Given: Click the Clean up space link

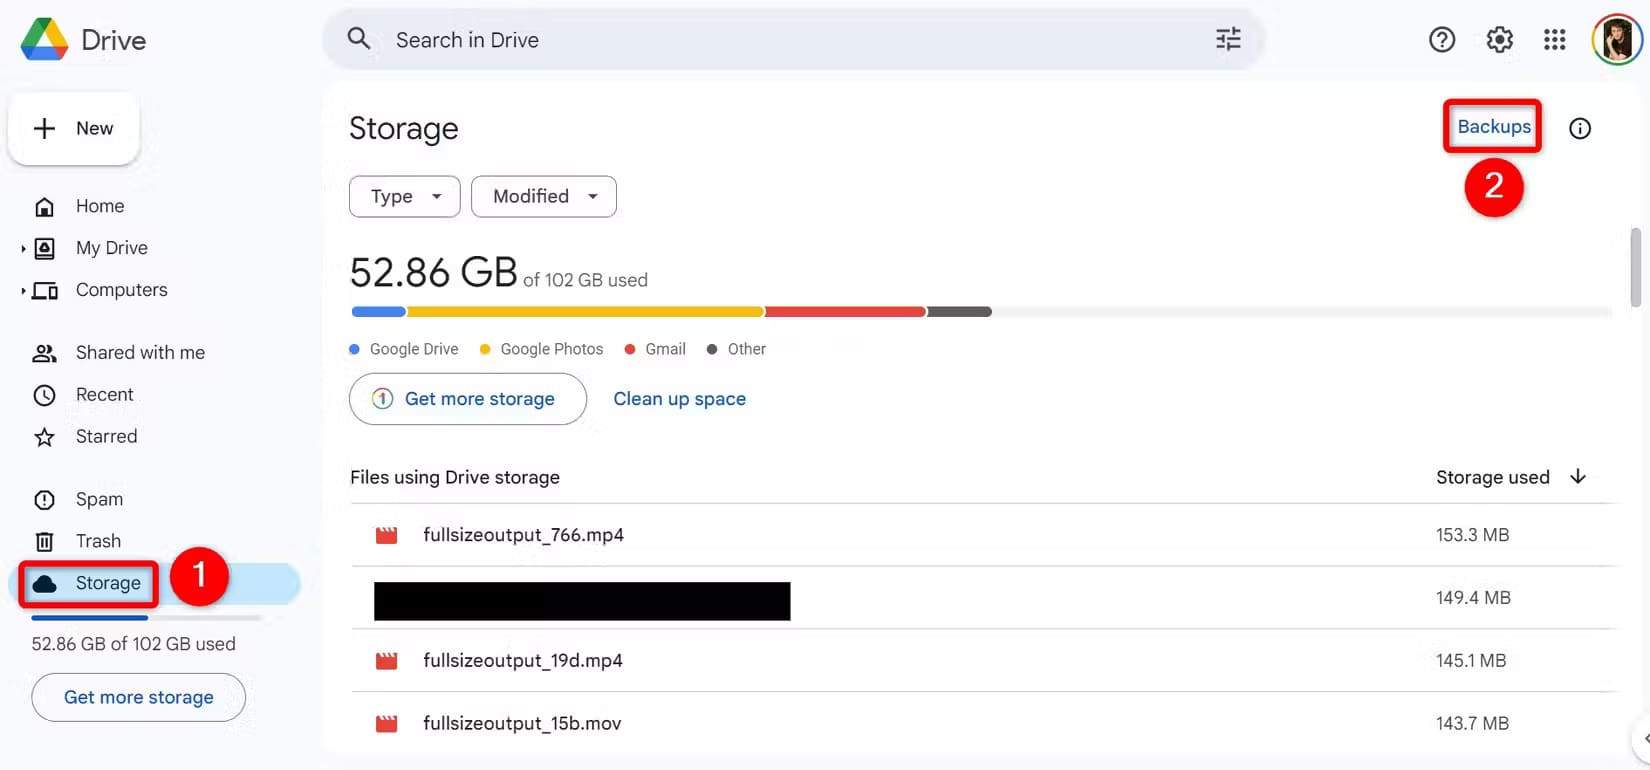Looking at the screenshot, I should tap(679, 399).
